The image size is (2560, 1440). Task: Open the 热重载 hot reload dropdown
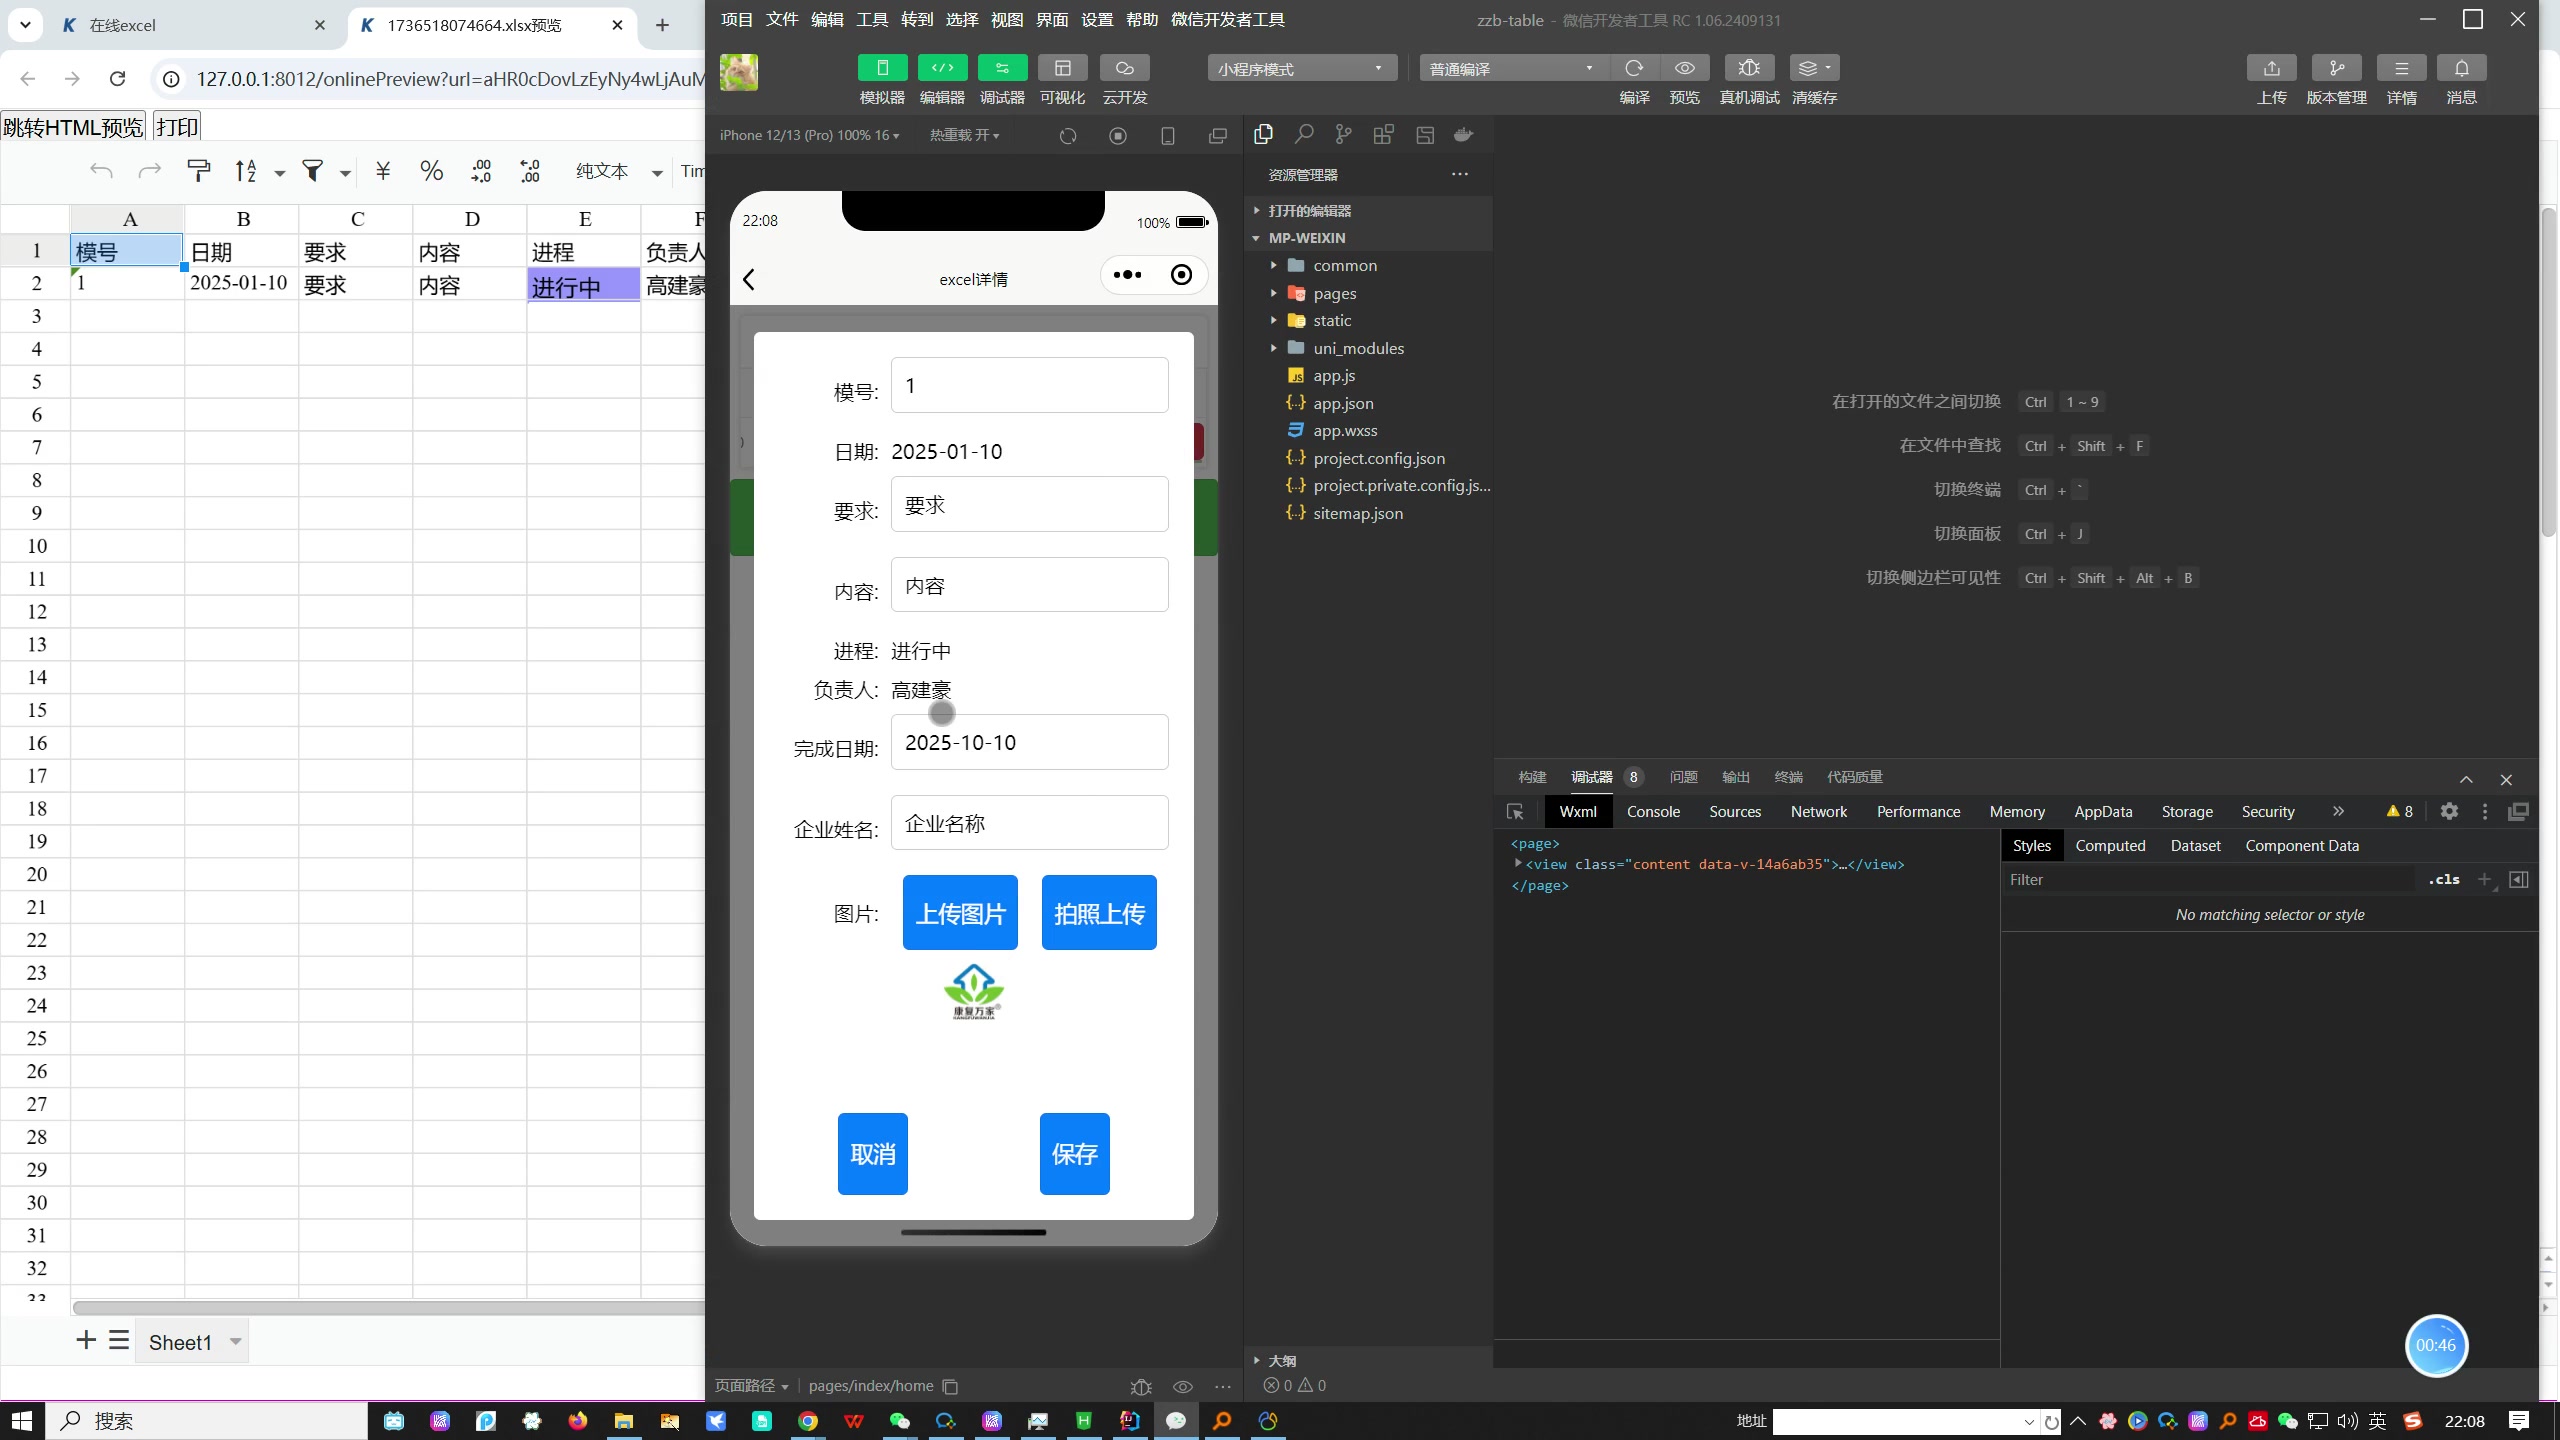tap(964, 135)
